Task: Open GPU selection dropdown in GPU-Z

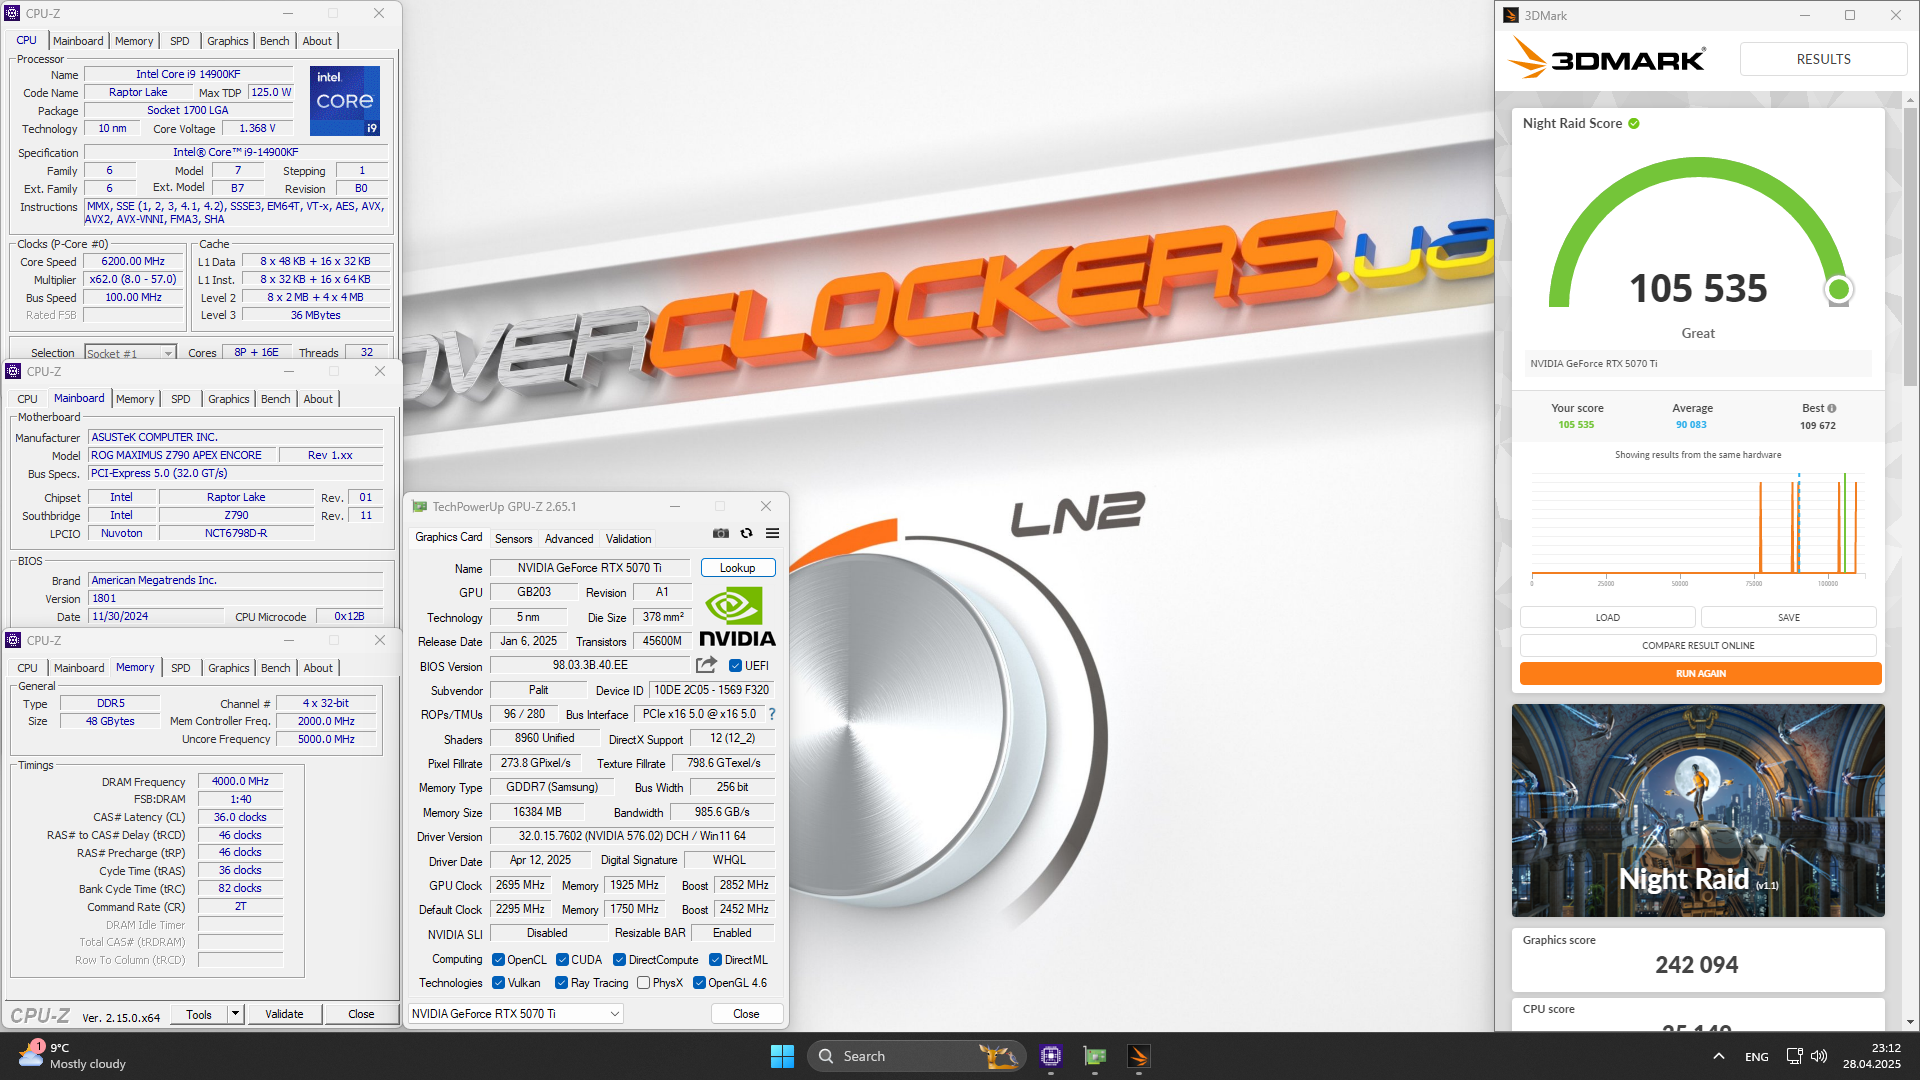Action: (516, 1013)
